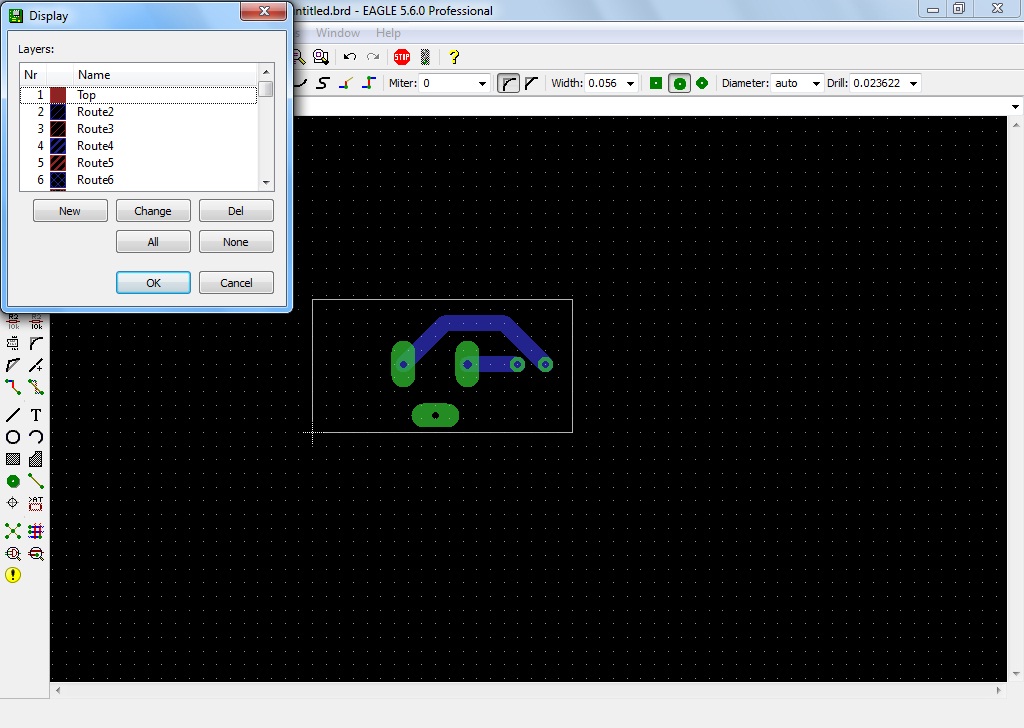This screenshot has height=728, width=1024.
Task: Open the Diameter dropdown
Action: coord(816,84)
